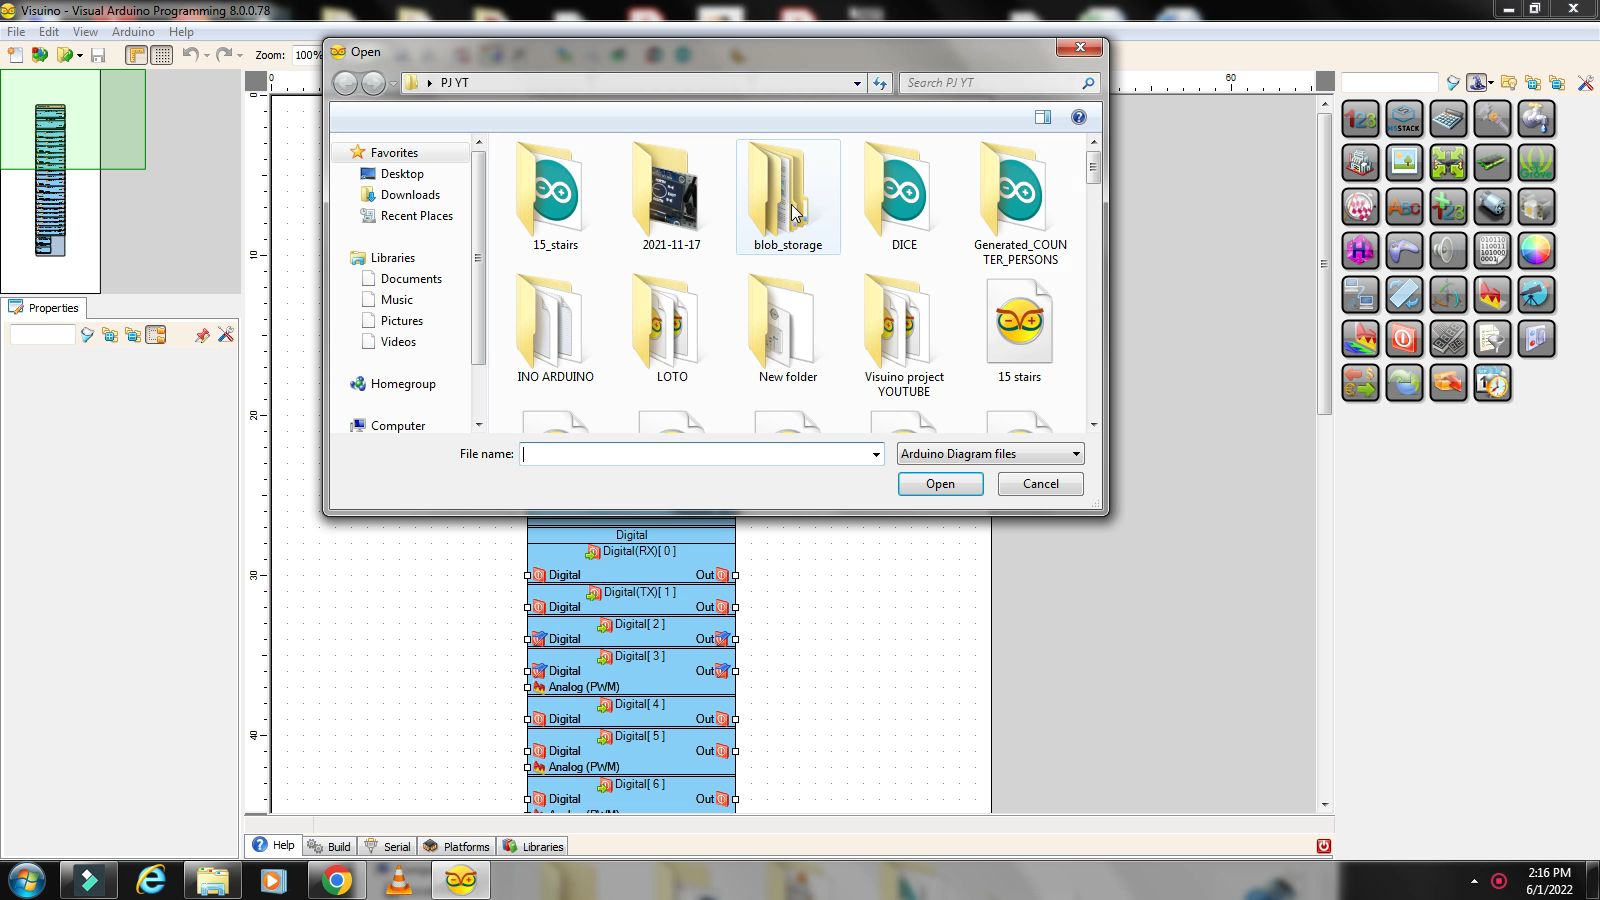The height and width of the screenshot is (900, 1600).
Task: Select the telescope components category
Action: pyautogui.click(x=1536, y=295)
